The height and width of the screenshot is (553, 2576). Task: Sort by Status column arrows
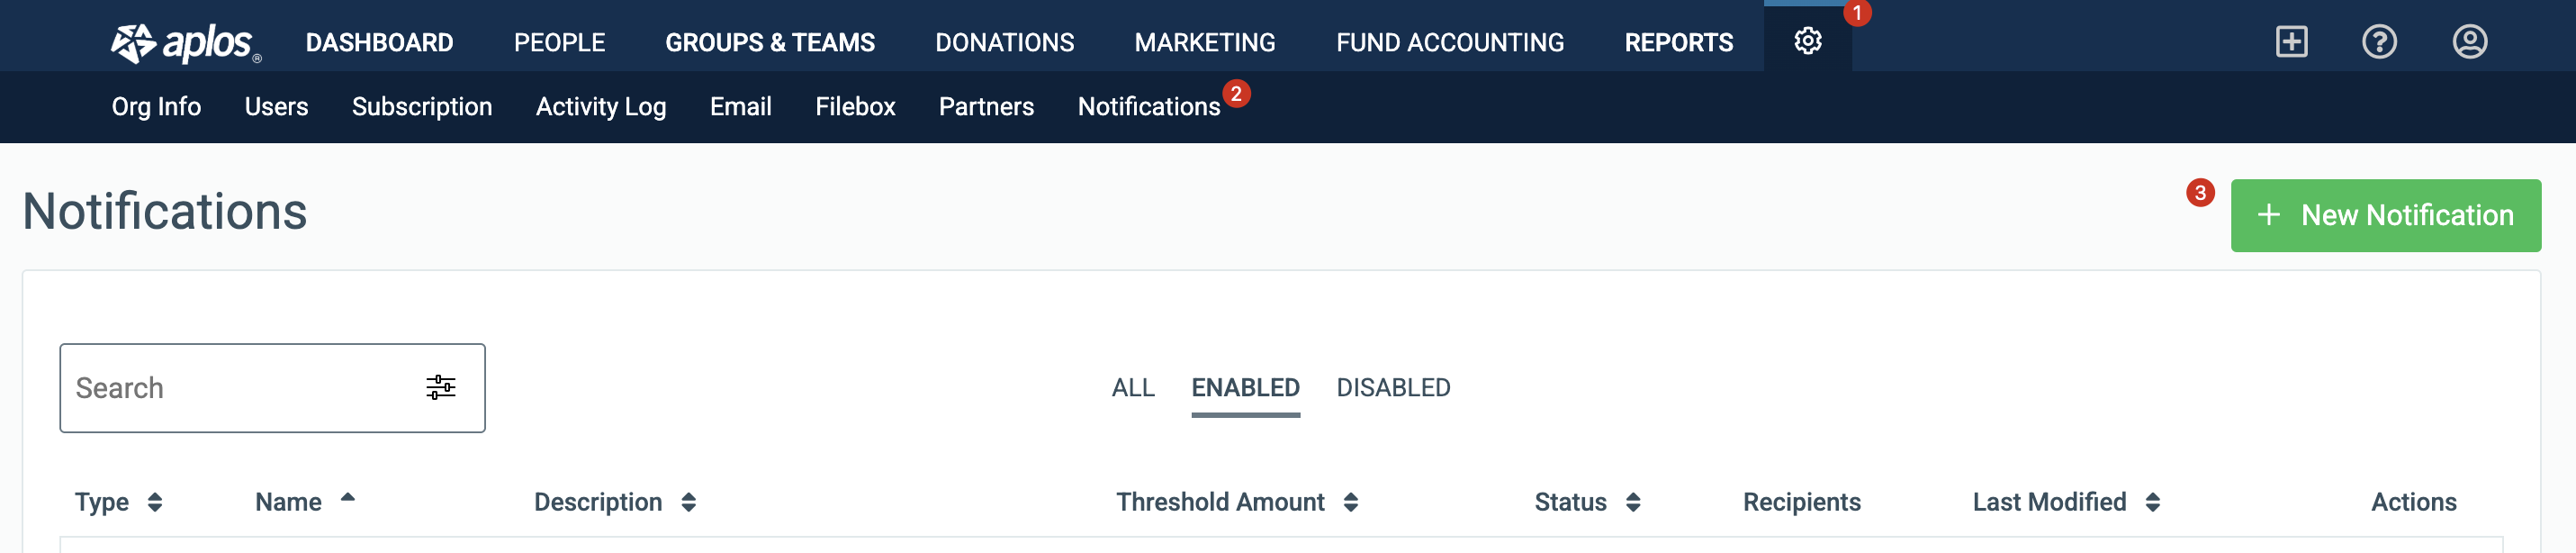pyautogui.click(x=1633, y=502)
